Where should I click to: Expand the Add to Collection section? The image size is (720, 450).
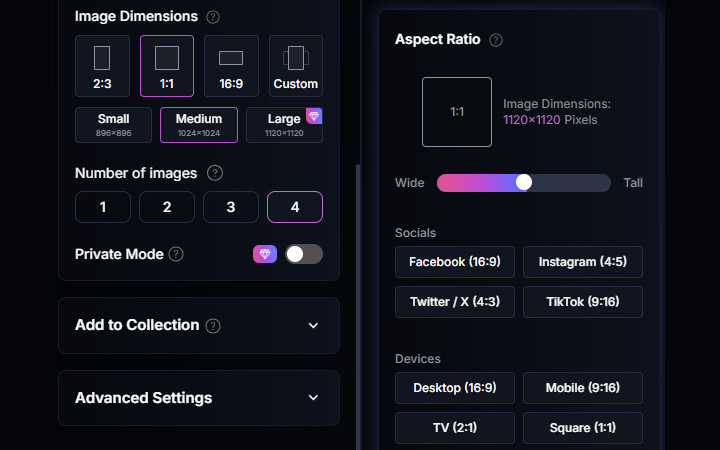click(199, 326)
